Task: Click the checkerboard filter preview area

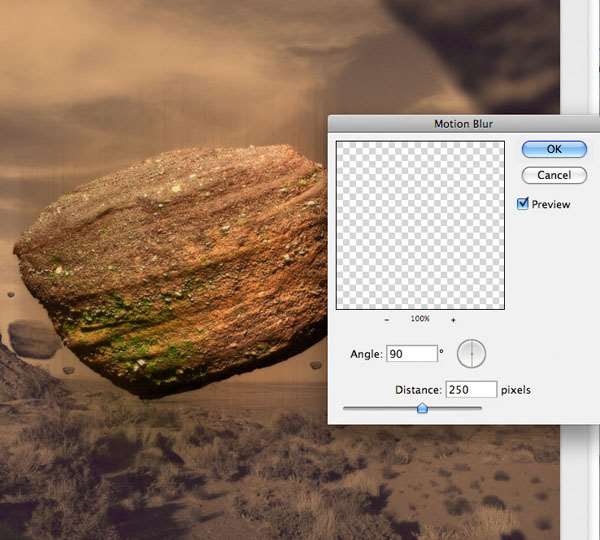Action: tap(420, 225)
